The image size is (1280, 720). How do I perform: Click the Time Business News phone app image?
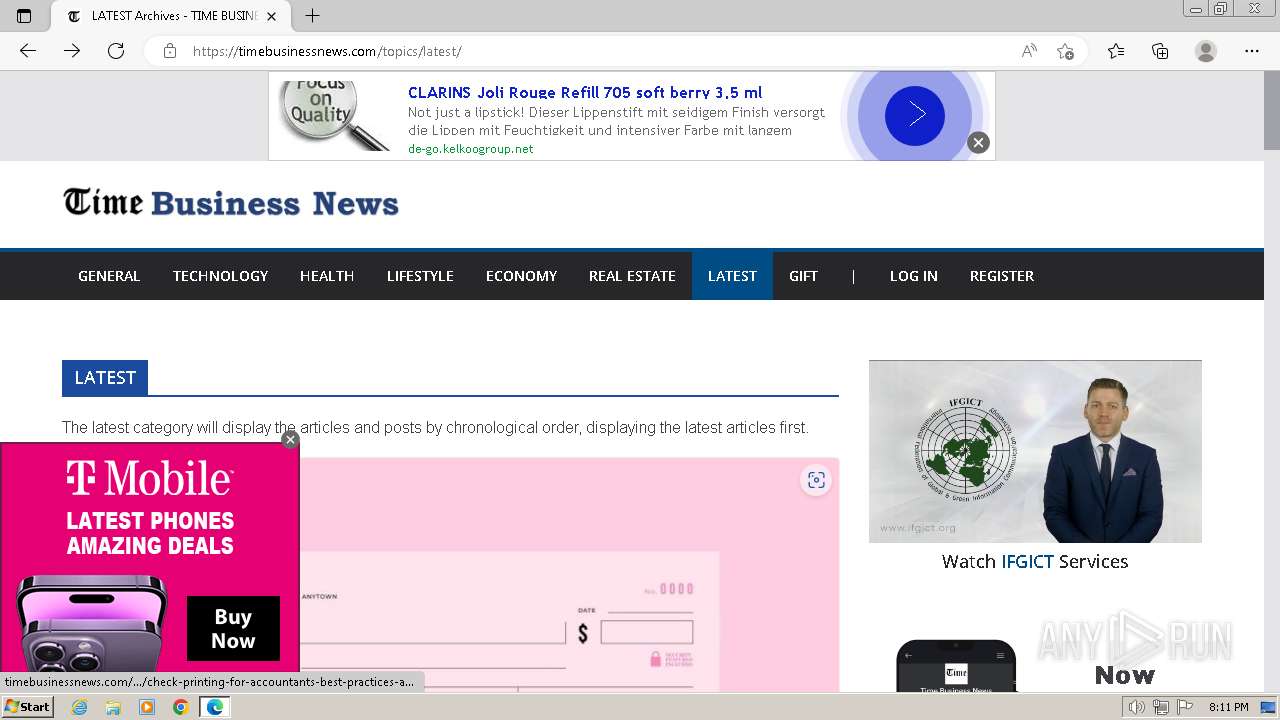coord(956,666)
